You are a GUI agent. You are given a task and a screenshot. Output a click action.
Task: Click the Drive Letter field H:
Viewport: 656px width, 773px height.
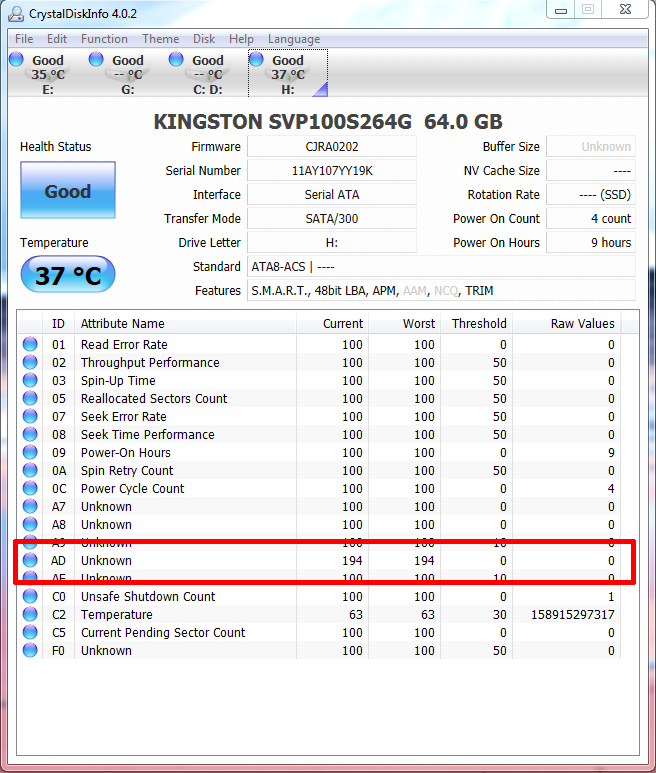pyautogui.click(x=332, y=243)
